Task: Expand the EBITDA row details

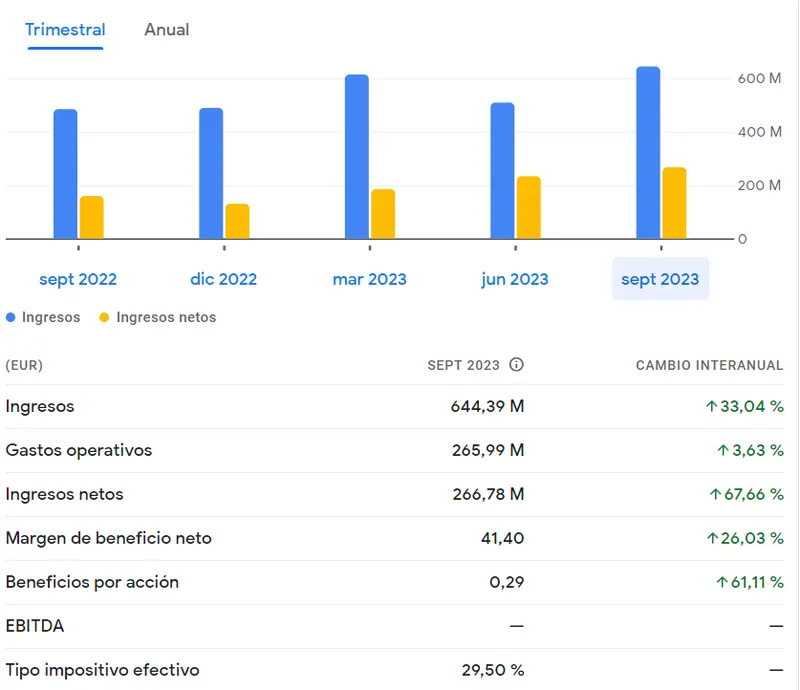Action: coord(33,626)
